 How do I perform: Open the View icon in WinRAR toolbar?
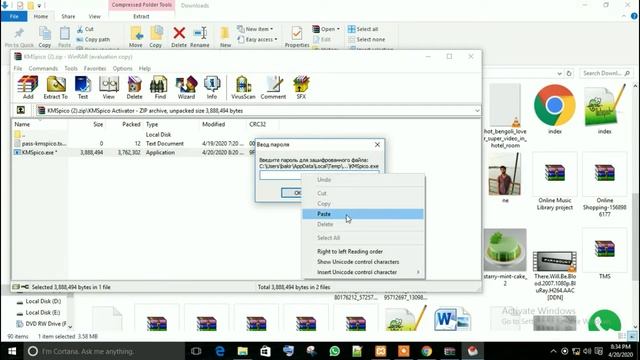(x=109, y=87)
